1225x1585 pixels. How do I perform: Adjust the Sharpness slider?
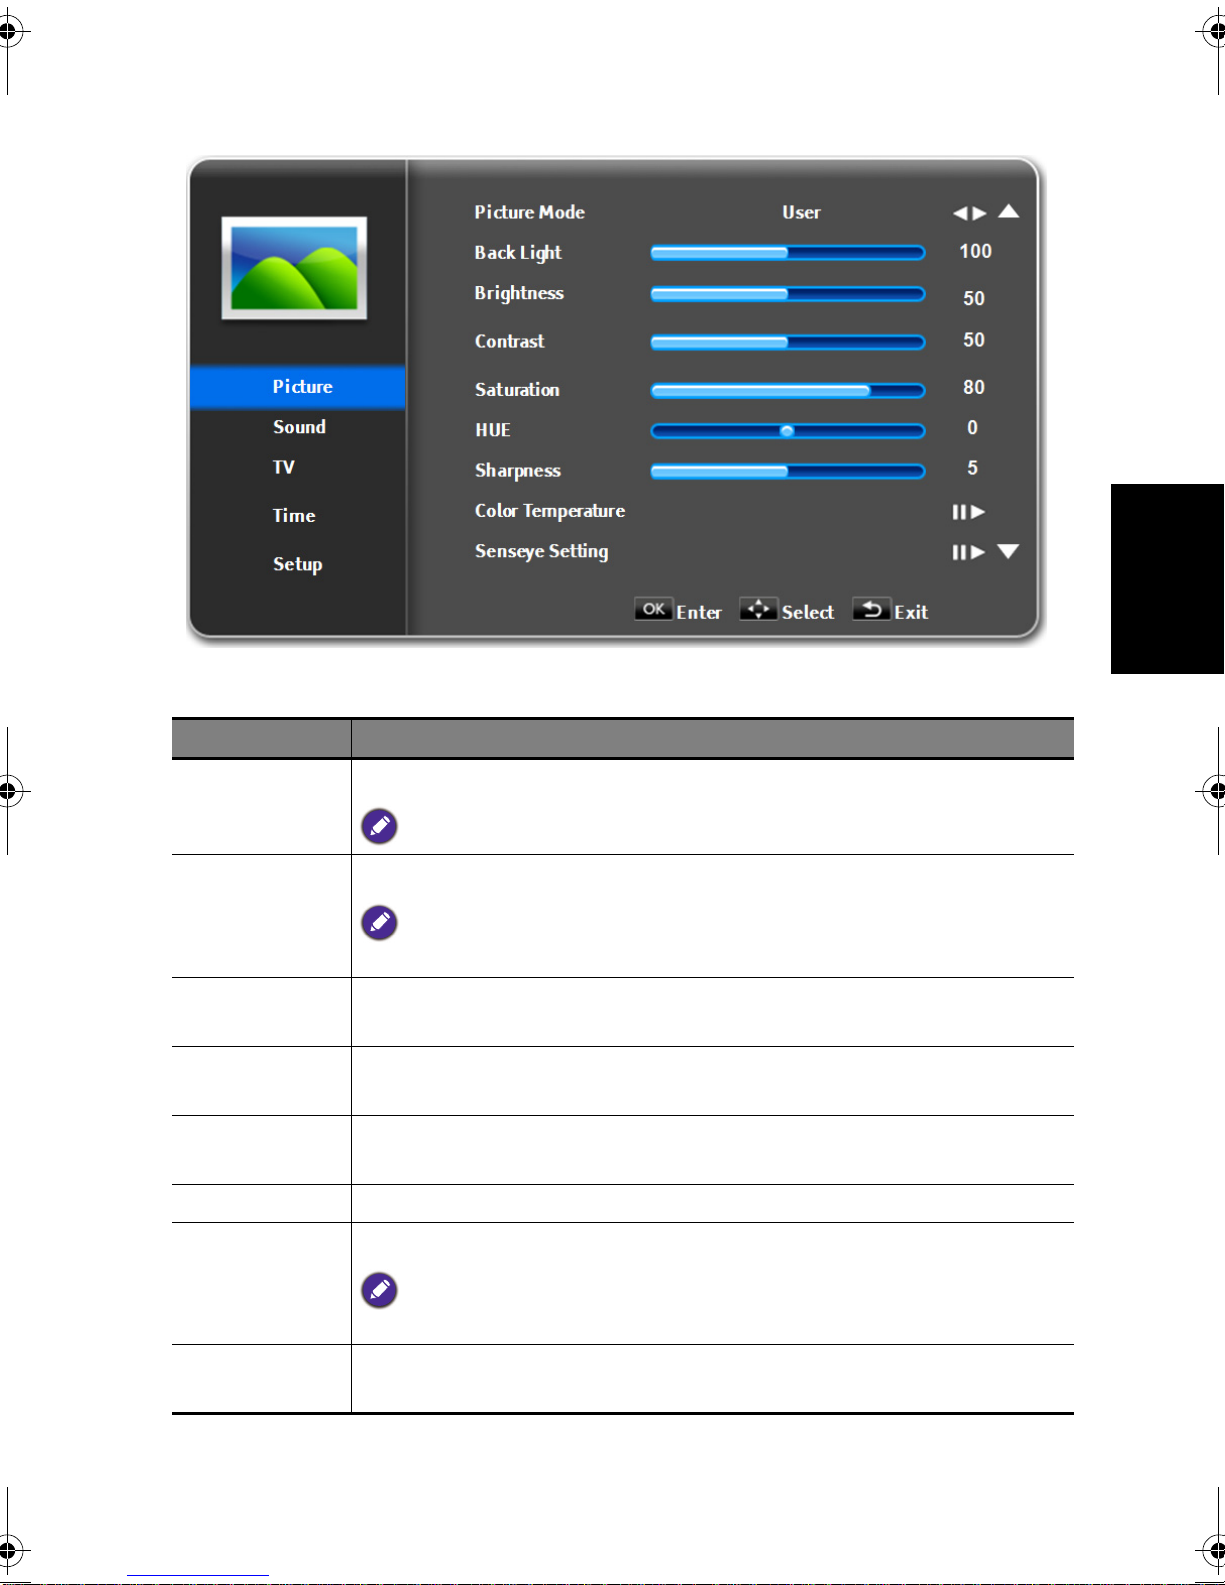click(x=788, y=471)
